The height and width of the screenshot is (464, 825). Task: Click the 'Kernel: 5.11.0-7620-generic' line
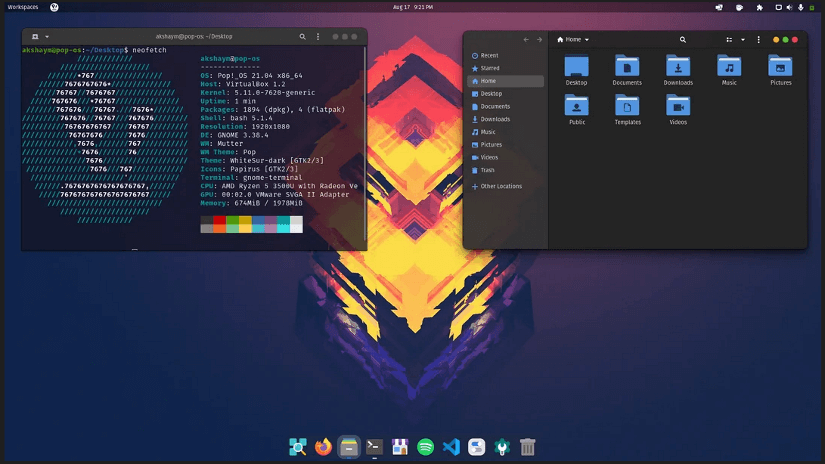pyautogui.click(x=258, y=93)
